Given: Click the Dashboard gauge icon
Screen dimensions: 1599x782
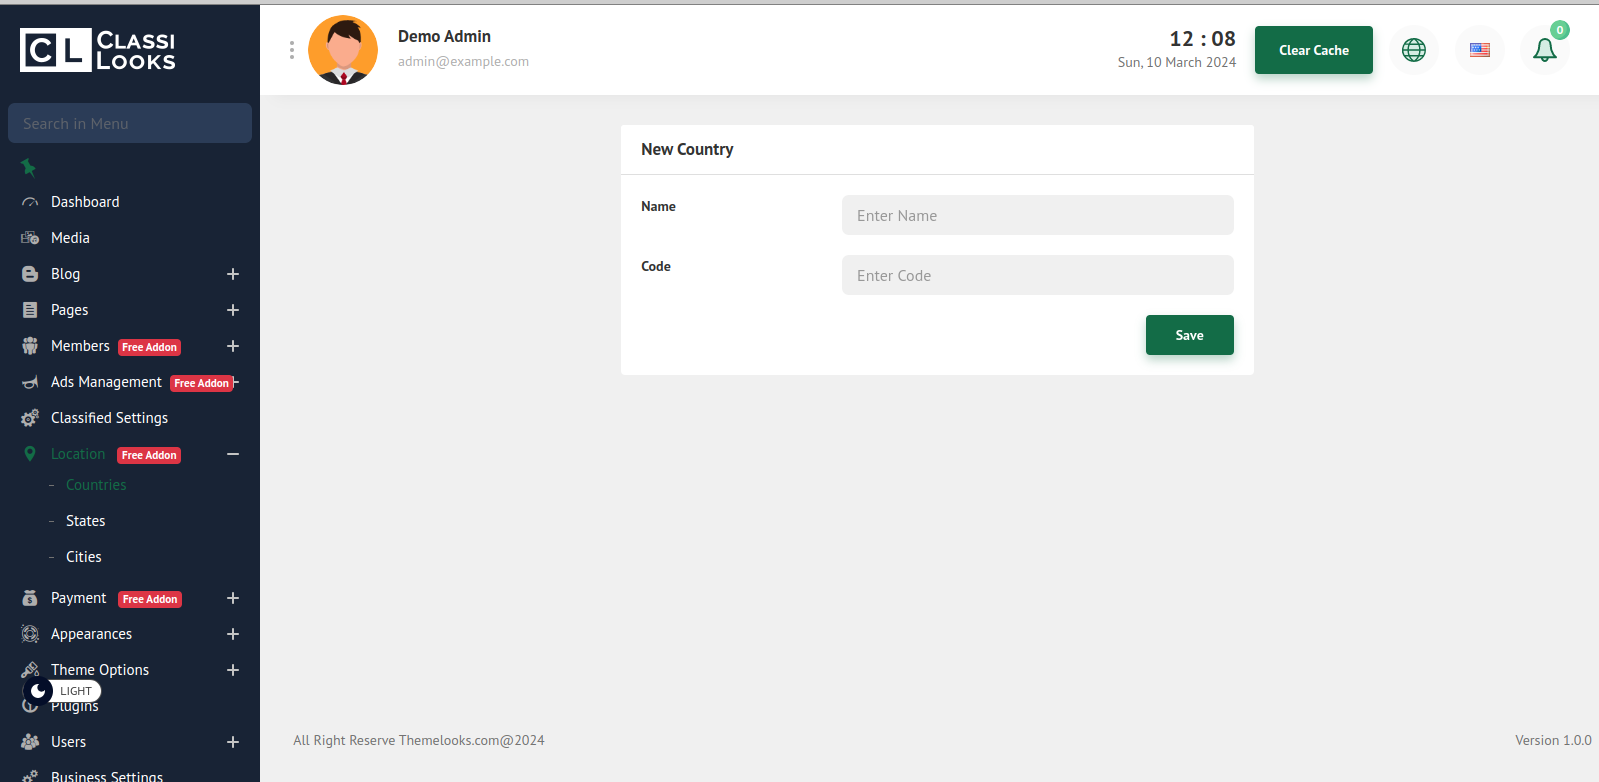Looking at the screenshot, I should [30, 202].
